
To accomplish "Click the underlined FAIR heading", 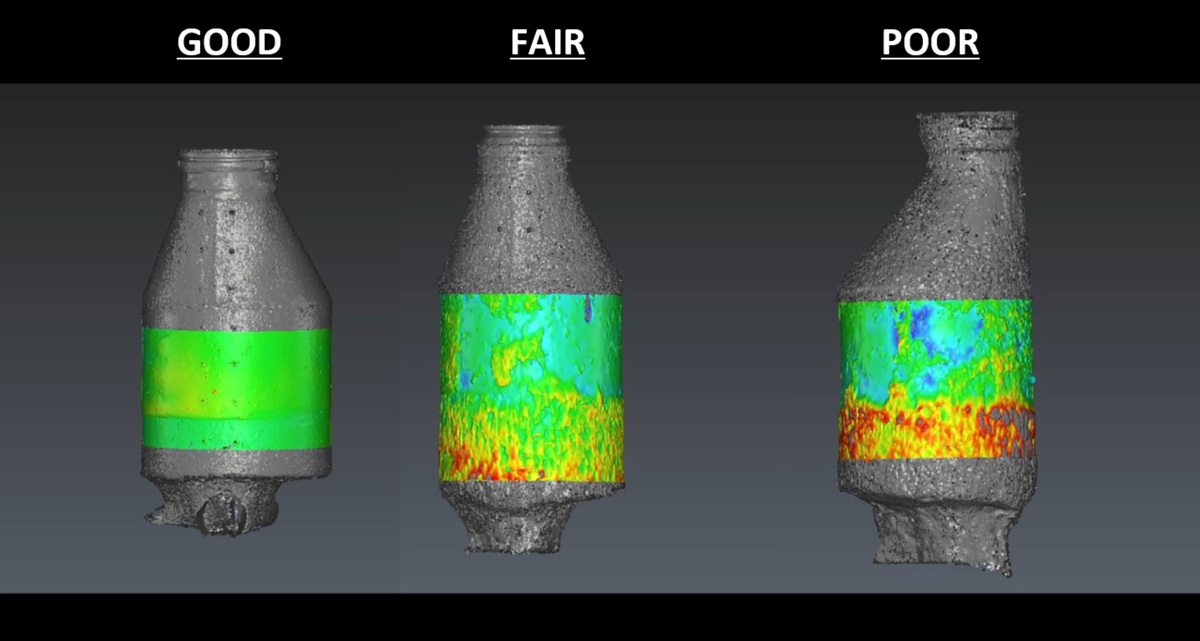I will tap(547, 43).
